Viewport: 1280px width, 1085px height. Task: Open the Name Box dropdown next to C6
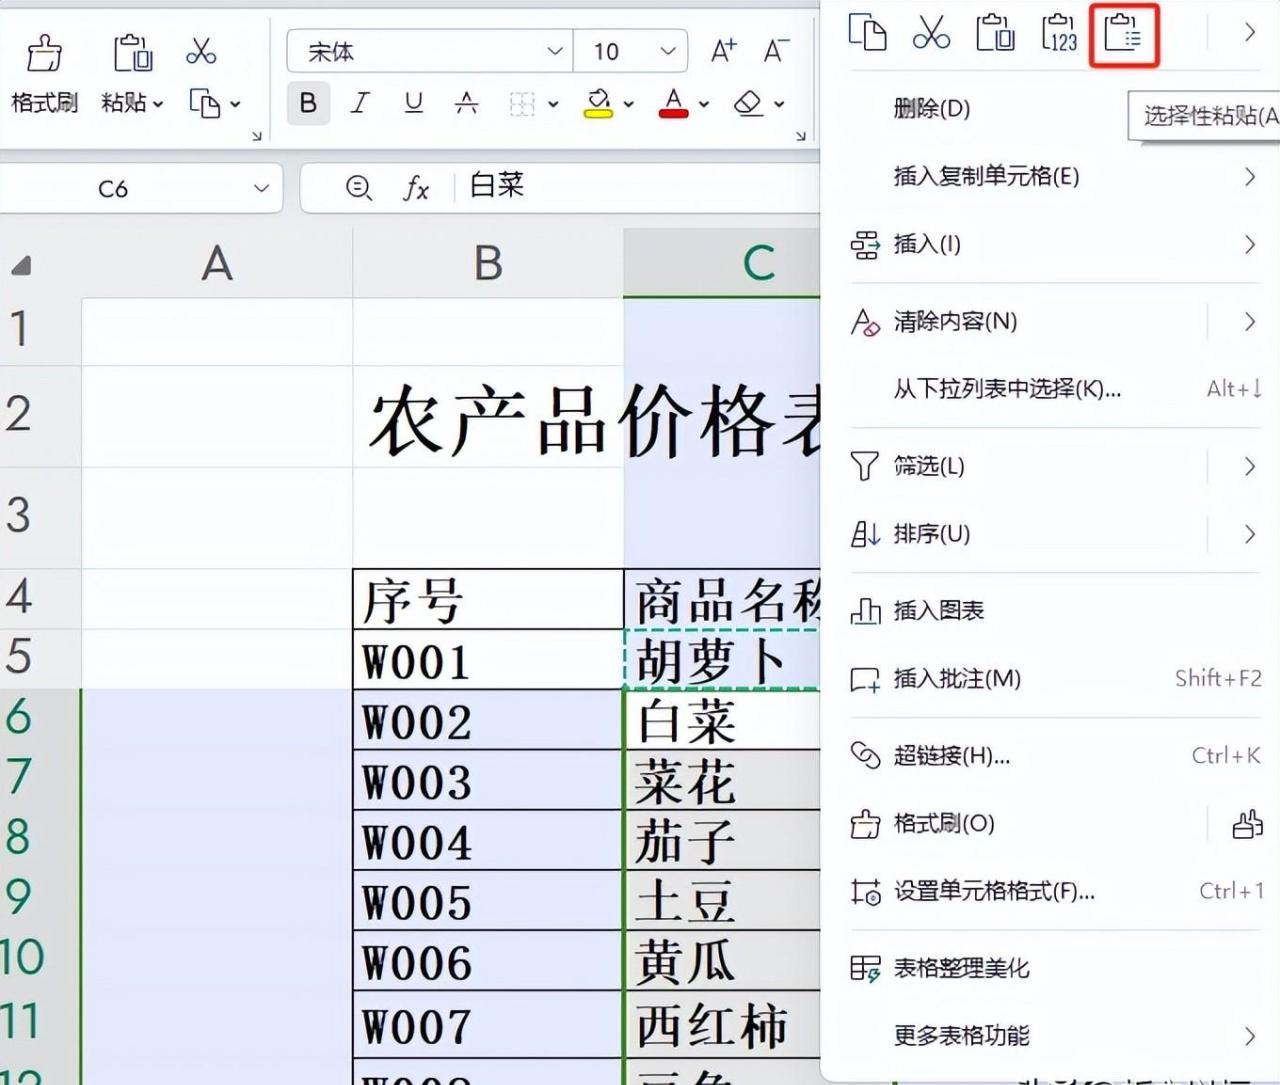pos(261,188)
